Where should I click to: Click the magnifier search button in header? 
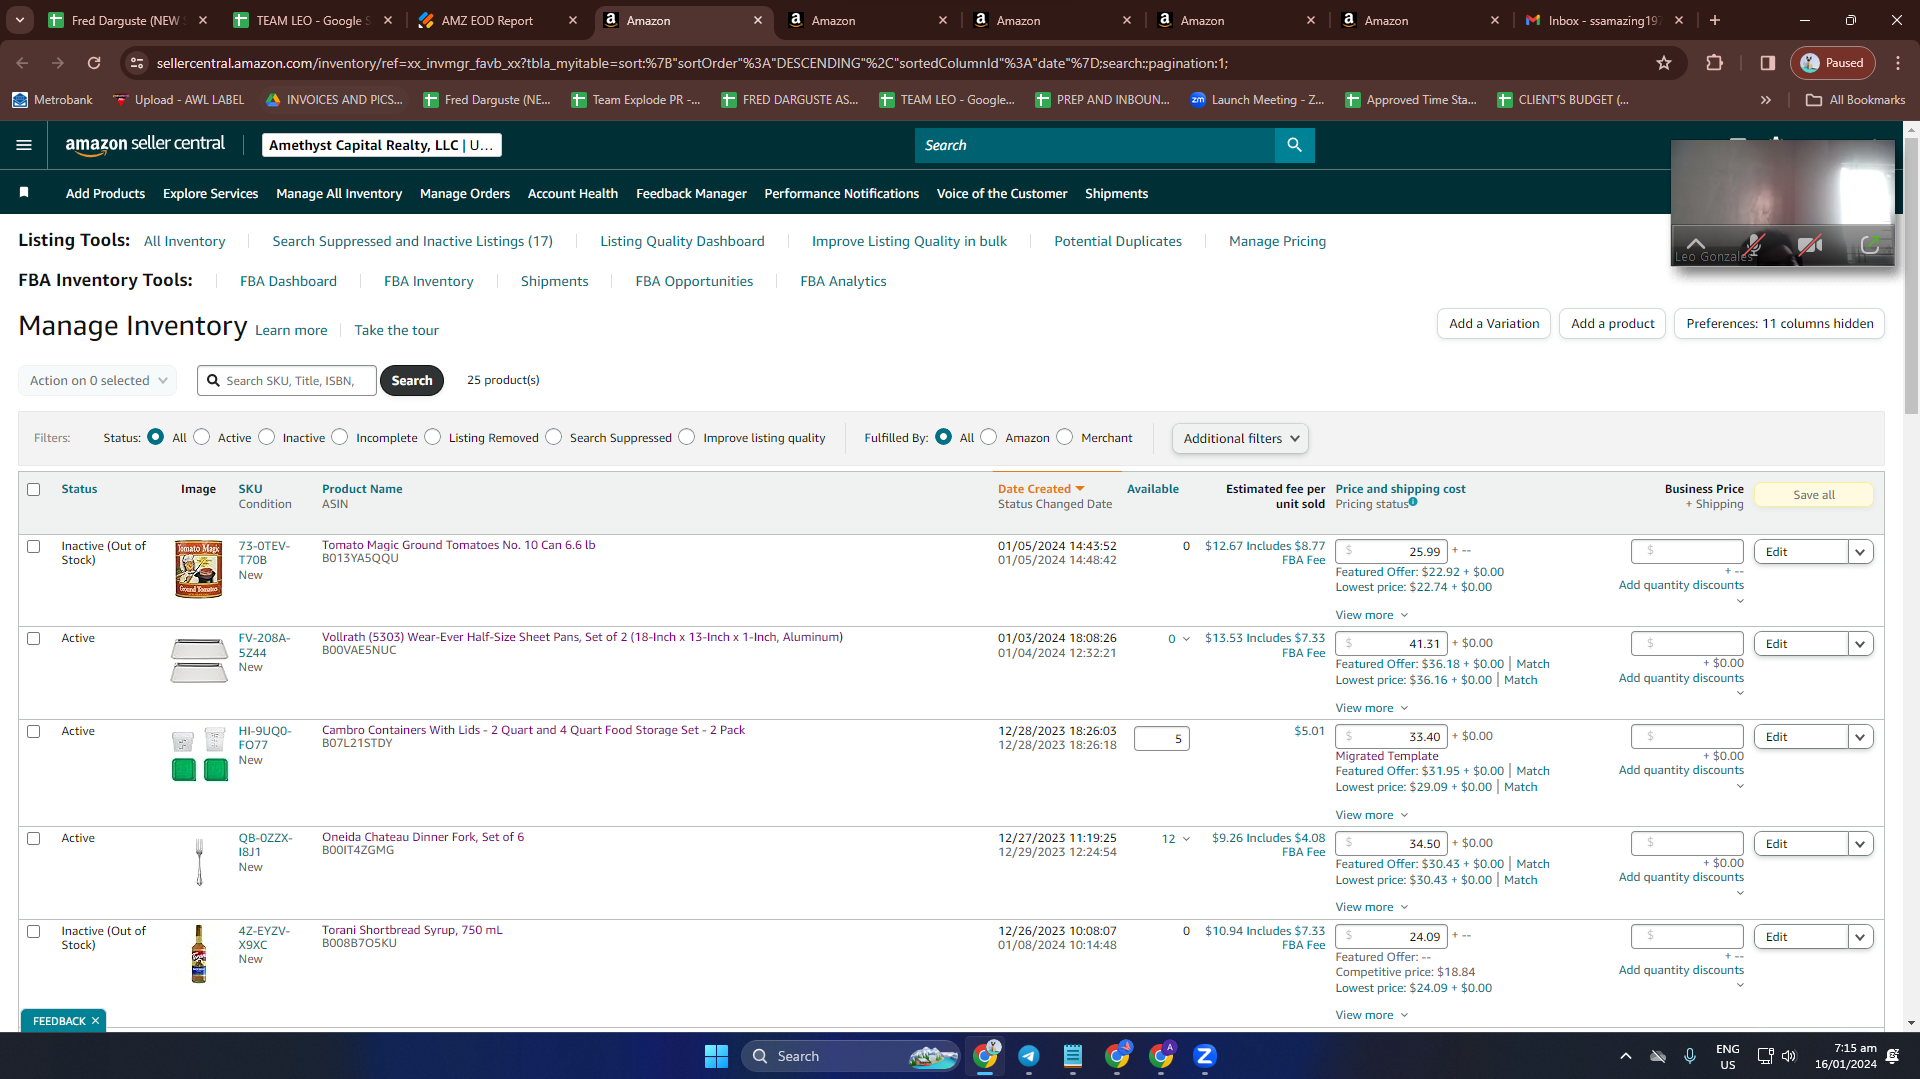point(1294,145)
